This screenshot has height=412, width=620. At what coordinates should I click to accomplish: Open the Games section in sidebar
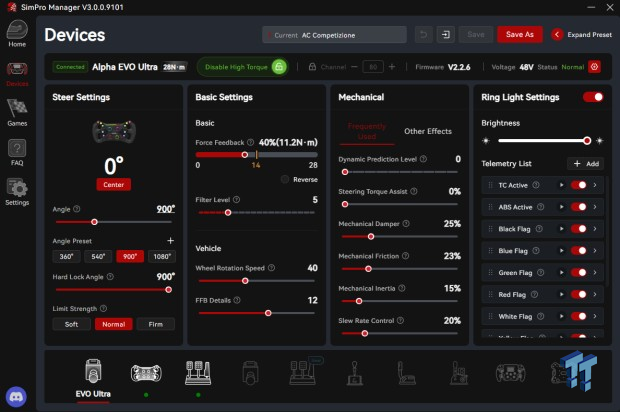[17, 113]
